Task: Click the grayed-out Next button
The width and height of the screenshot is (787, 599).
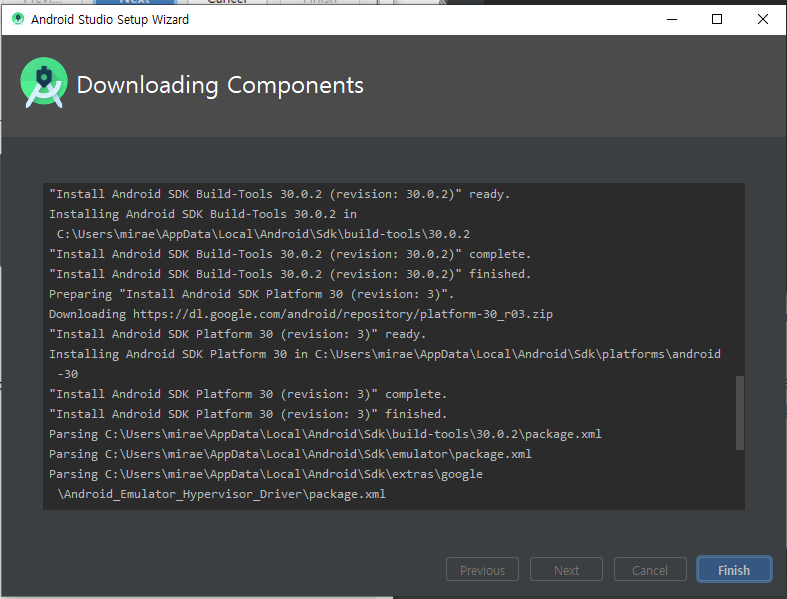Action: 566,570
